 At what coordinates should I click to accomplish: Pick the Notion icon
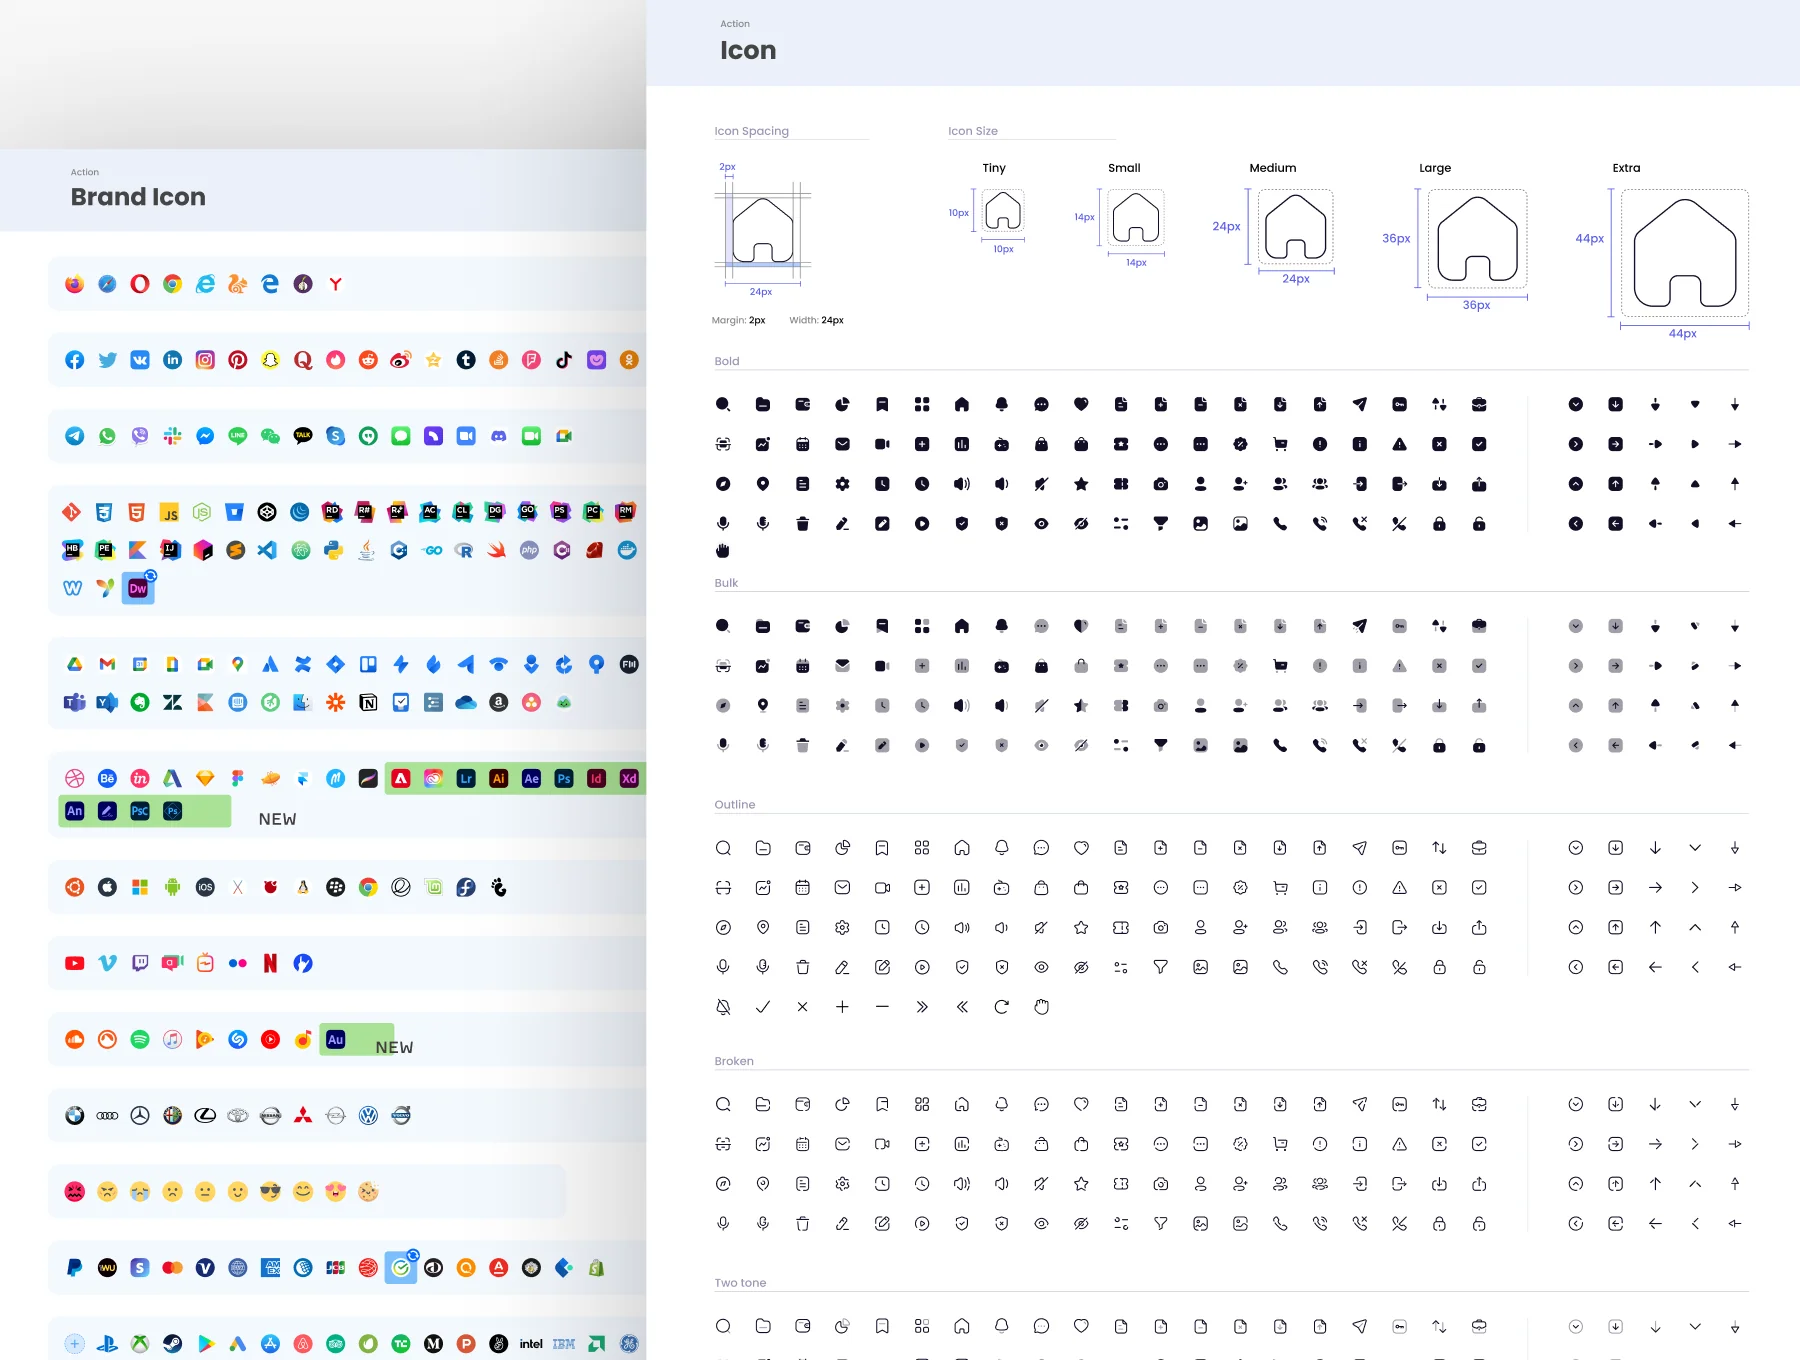click(x=368, y=703)
